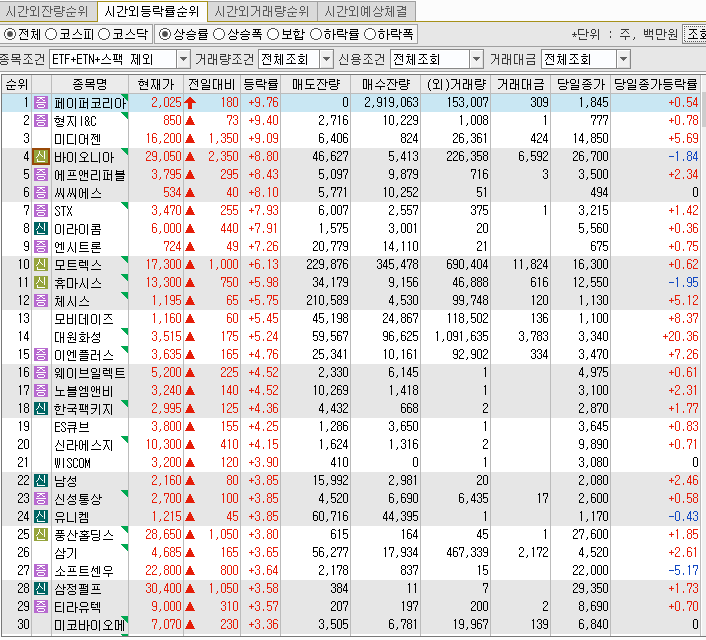
Task: Click the 증 badge icon for 웨이브일렉트
Action: tap(41, 373)
